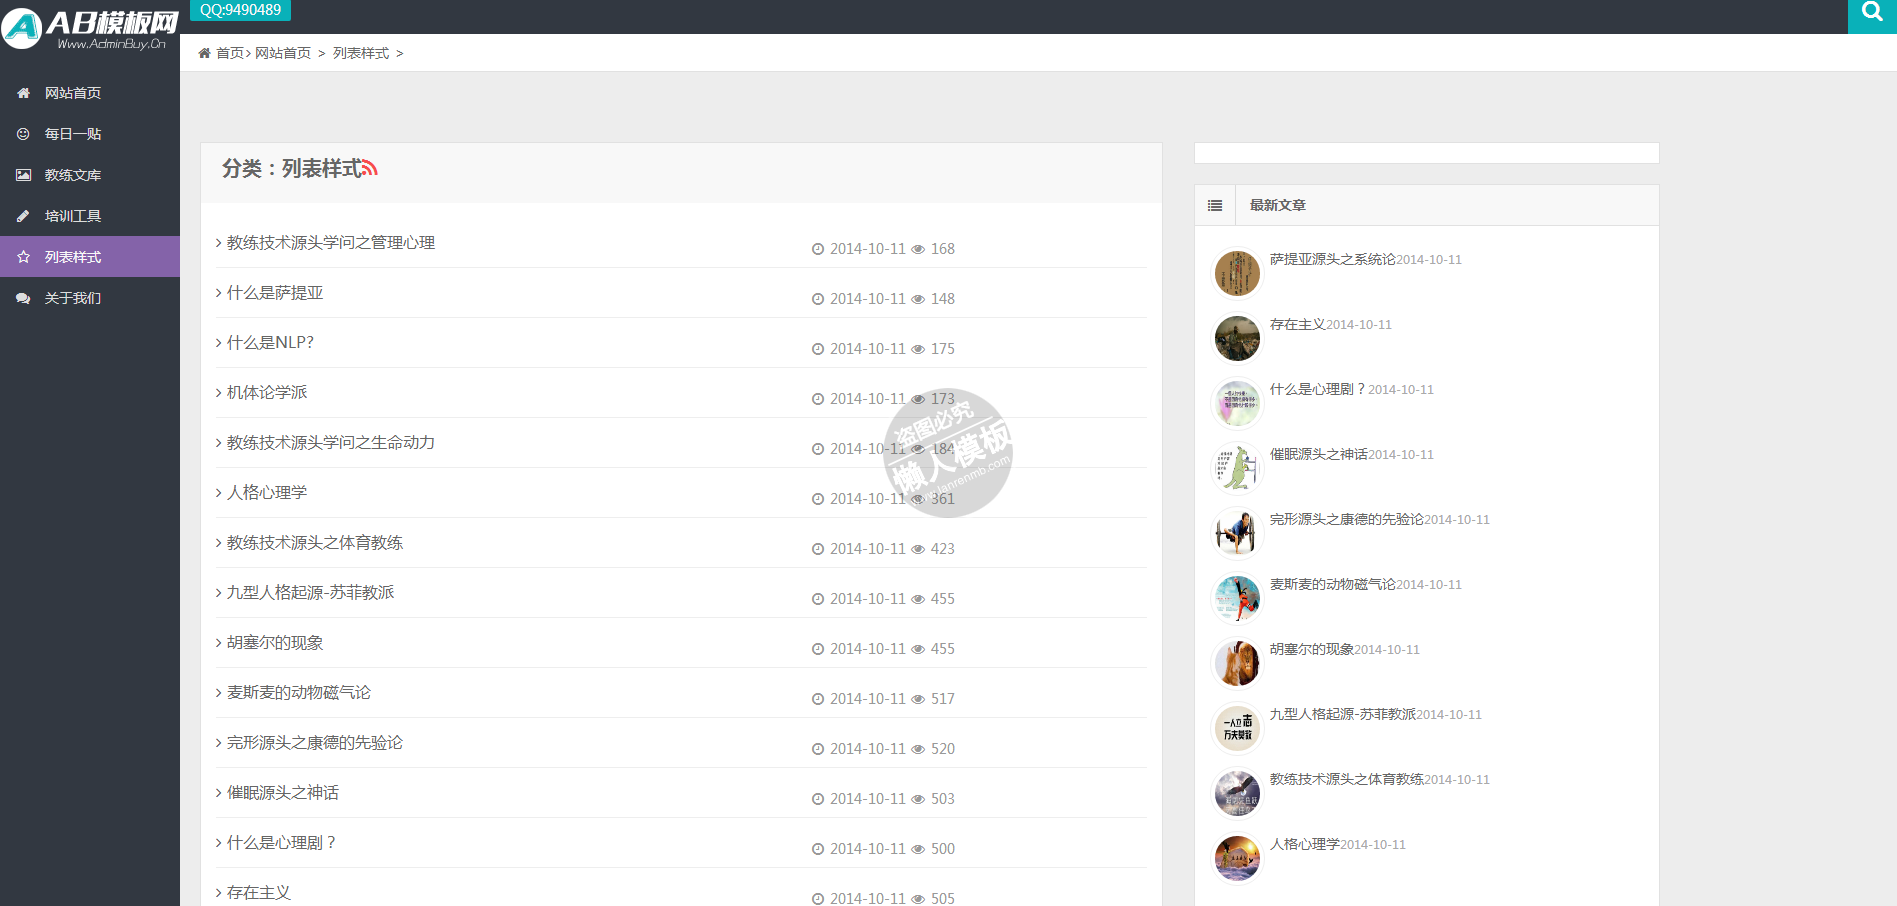Click the home icon in the breadcrumb

[204, 53]
